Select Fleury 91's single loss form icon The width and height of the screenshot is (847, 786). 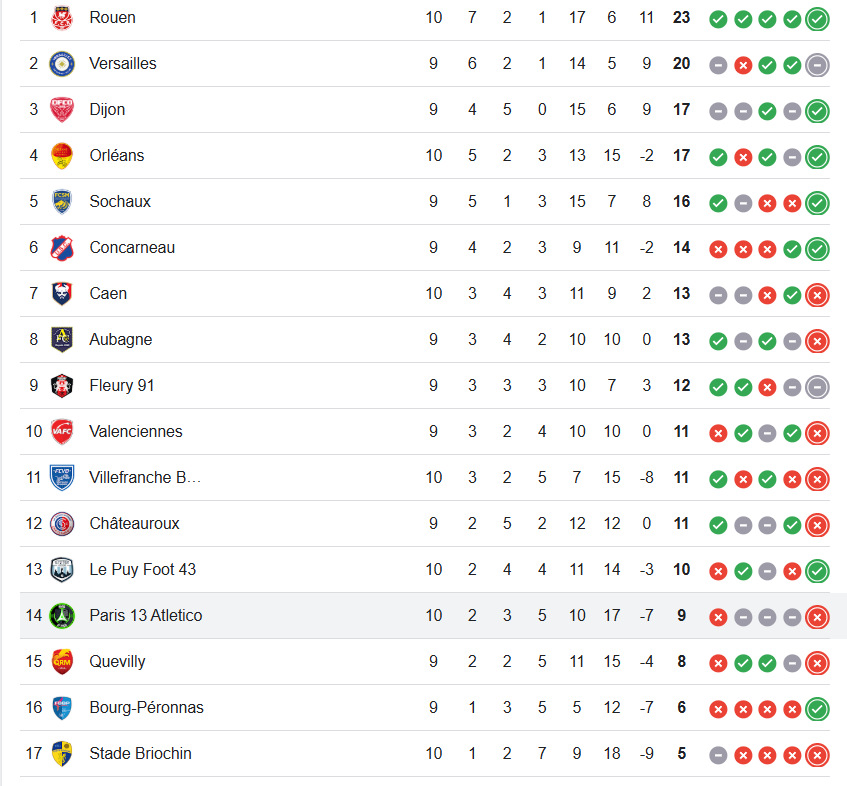(x=767, y=387)
